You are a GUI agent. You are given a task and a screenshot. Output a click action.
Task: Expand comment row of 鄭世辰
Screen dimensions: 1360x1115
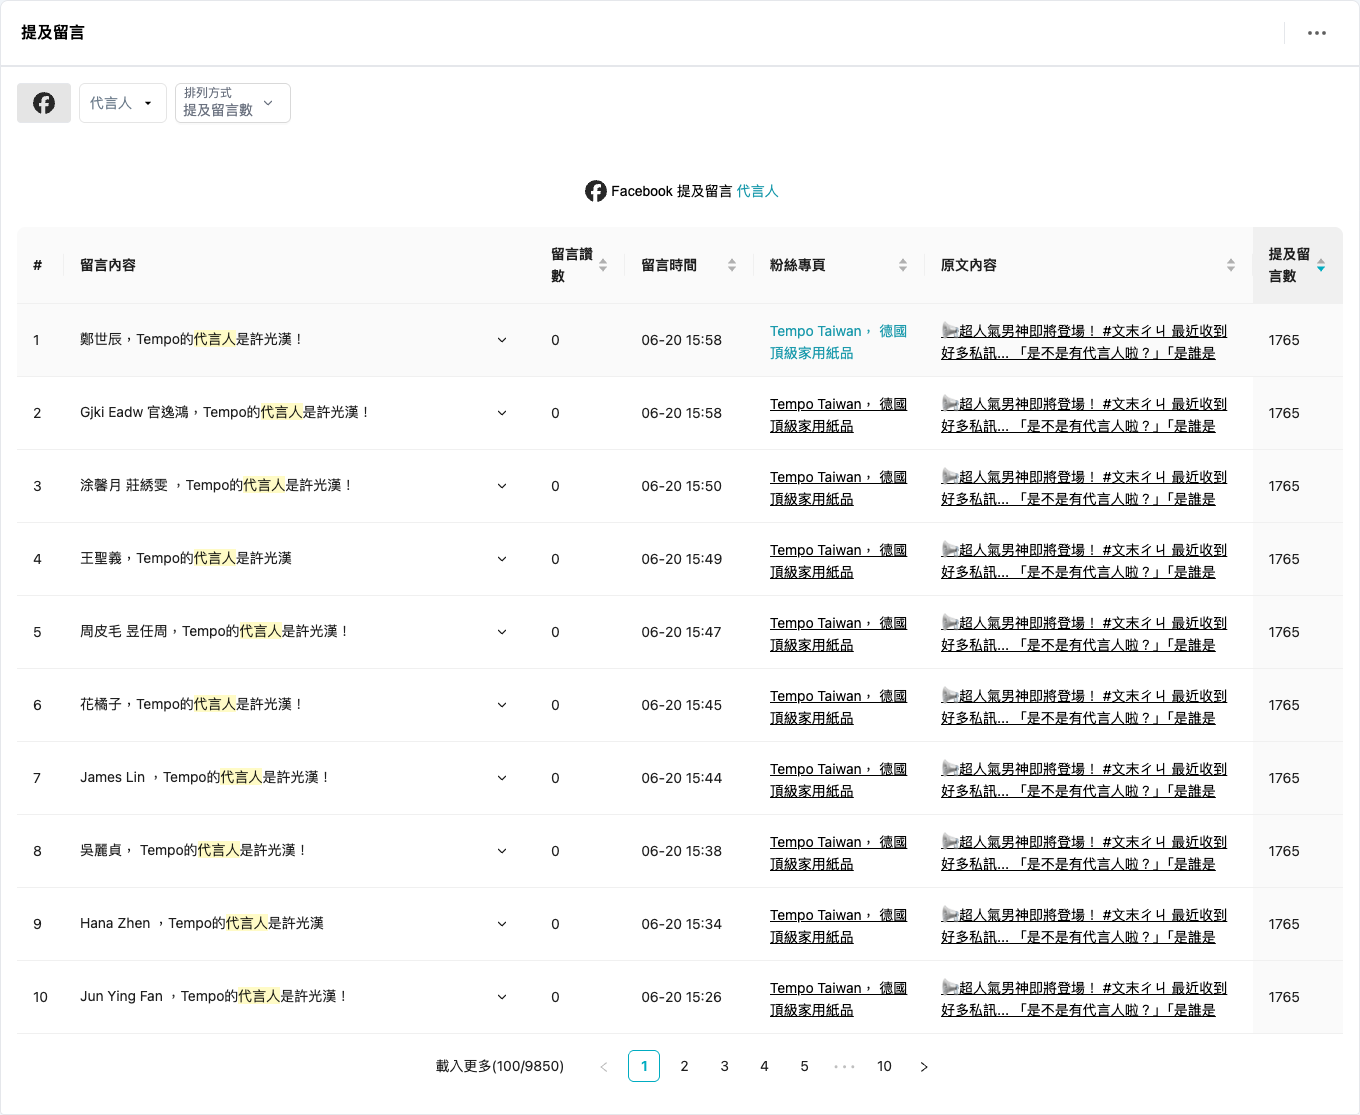502,340
